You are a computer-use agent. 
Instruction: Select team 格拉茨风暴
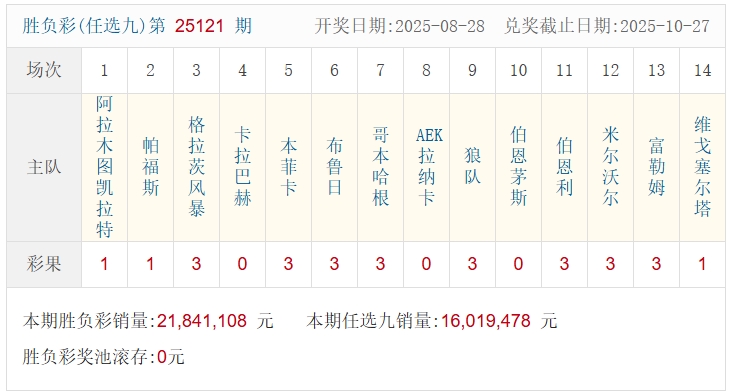(197, 167)
